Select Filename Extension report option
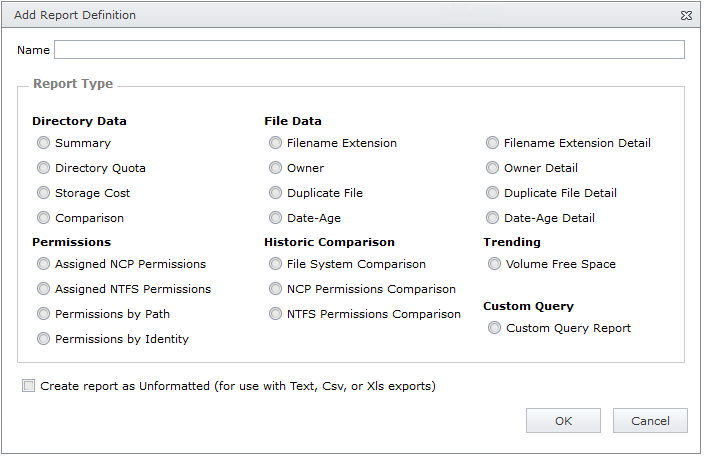Image resolution: width=704 pixels, height=456 pixels. (x=275, y=143)
